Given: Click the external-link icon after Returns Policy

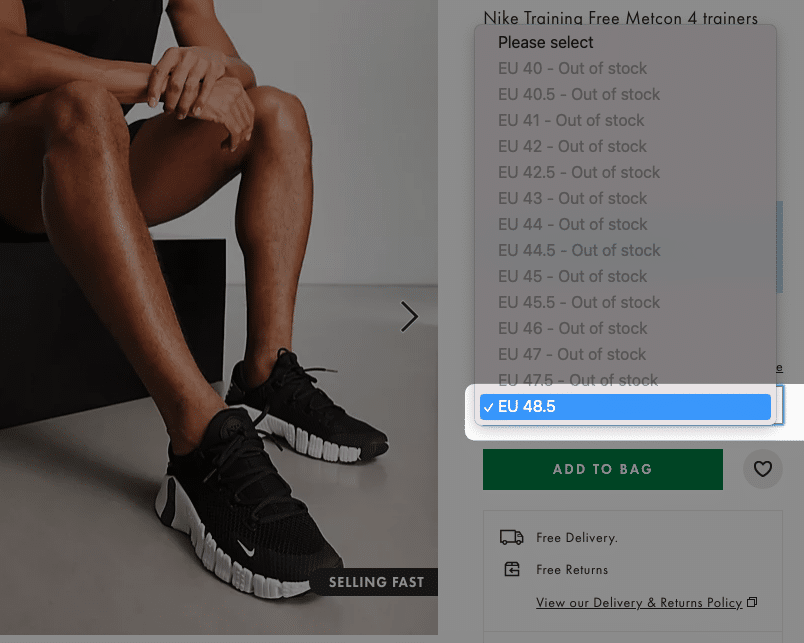Looking at the screenshot, I should tap(752, 602).
